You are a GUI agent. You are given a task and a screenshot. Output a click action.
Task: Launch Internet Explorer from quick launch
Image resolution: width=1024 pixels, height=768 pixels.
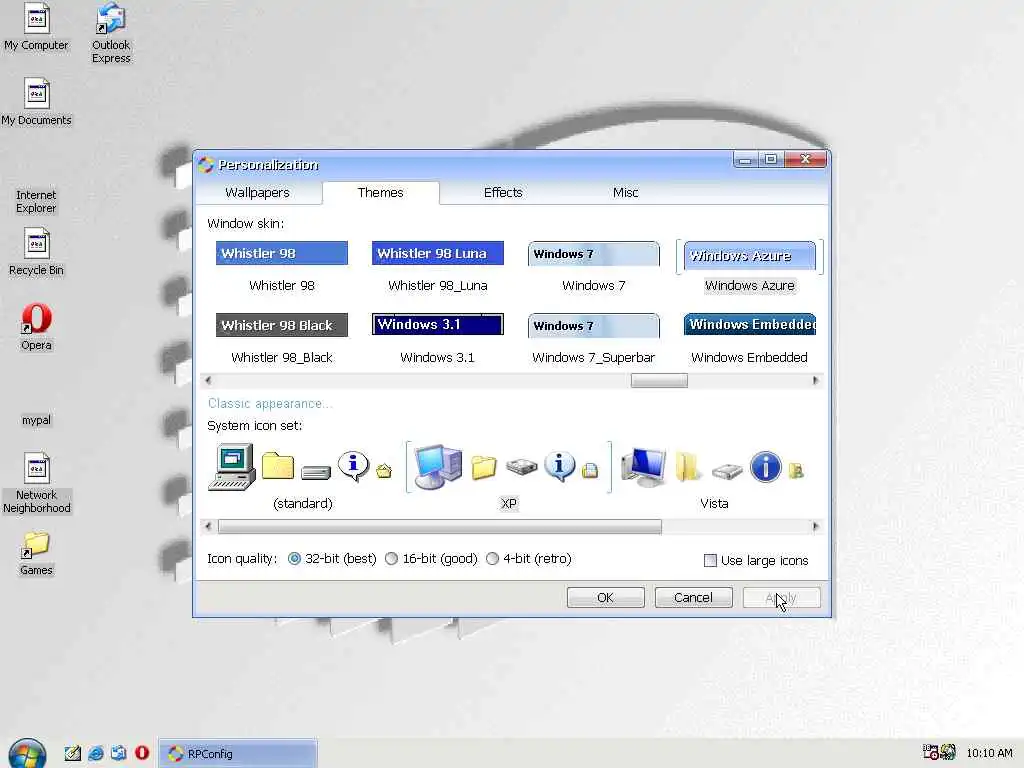tap(95, 753)
